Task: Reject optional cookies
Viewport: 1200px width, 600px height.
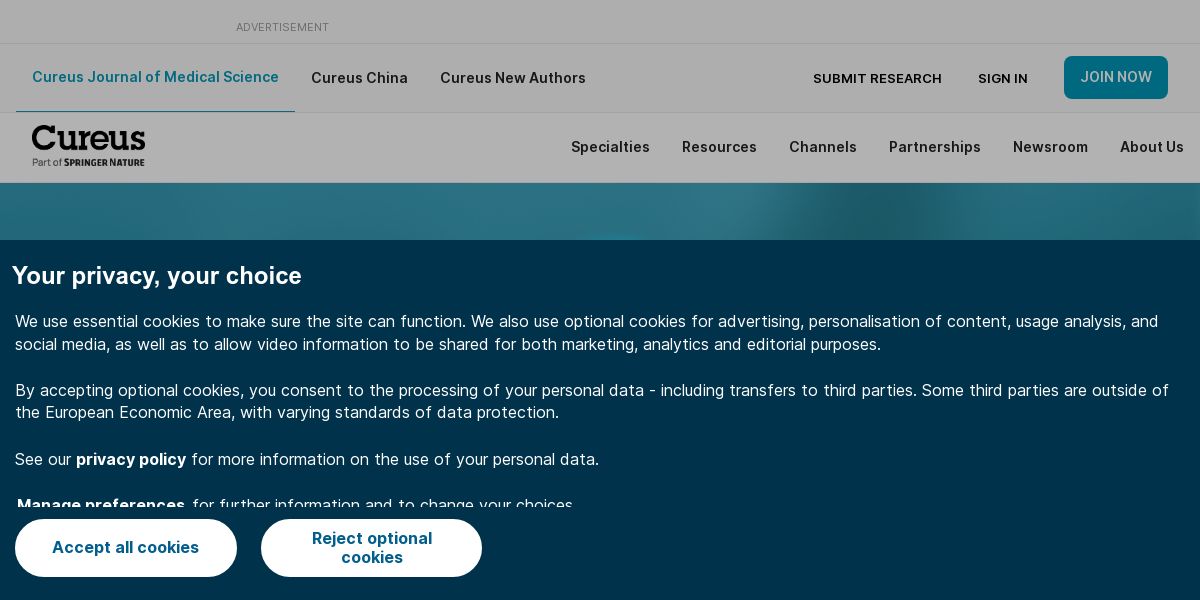Action: 371,548
